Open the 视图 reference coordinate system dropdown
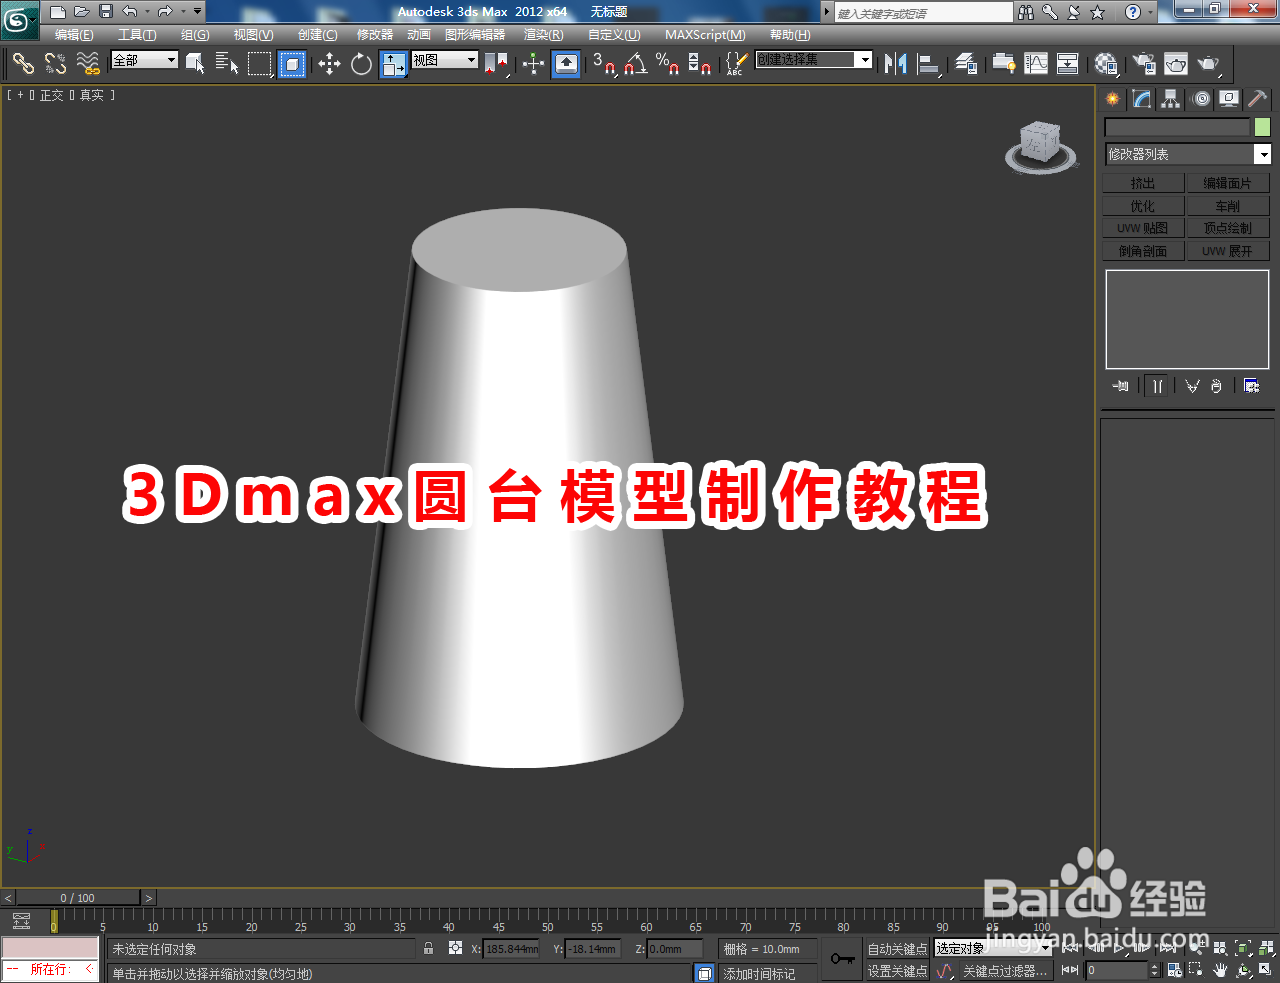The height and width of the screenshot is (983, 1280). [x=444, y=59]
